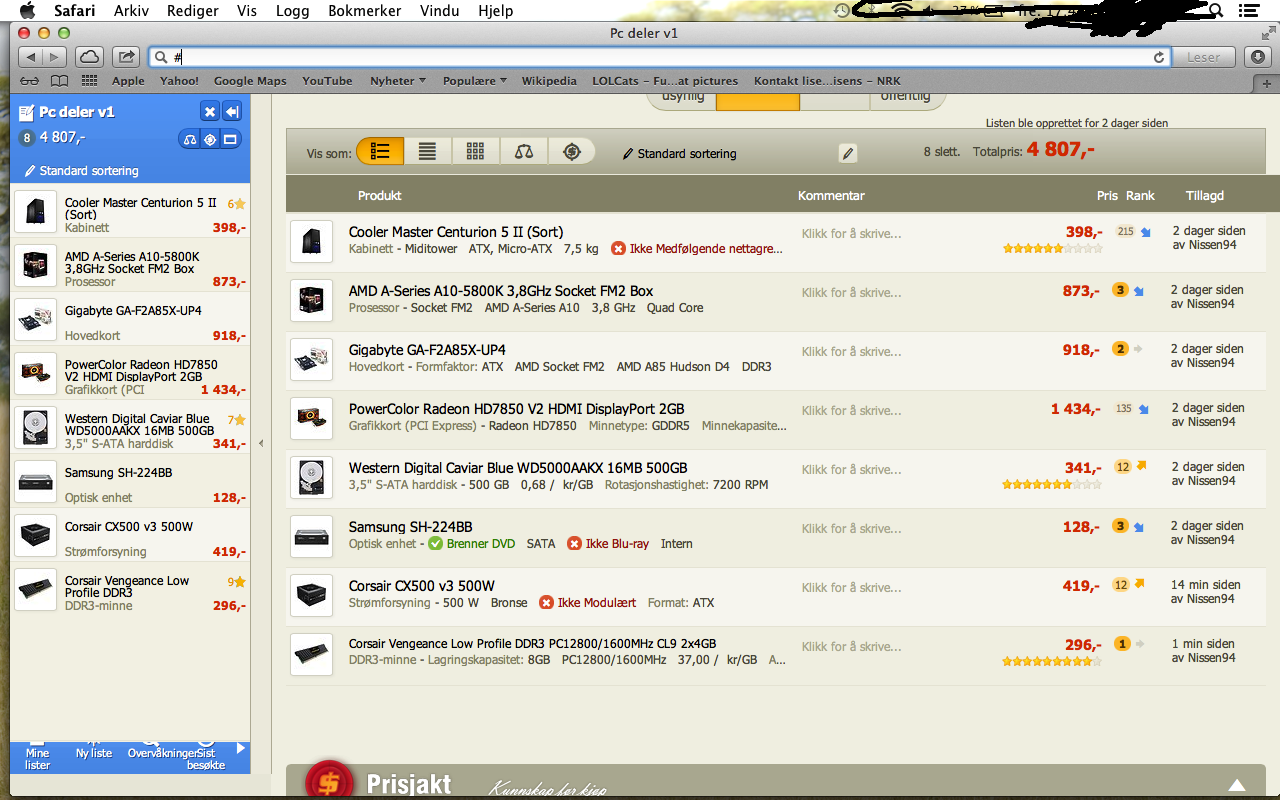Click the orange trend arrow on the Western Digital row
Viewport: 1280px width, 800px height.
click(1140, 466)
